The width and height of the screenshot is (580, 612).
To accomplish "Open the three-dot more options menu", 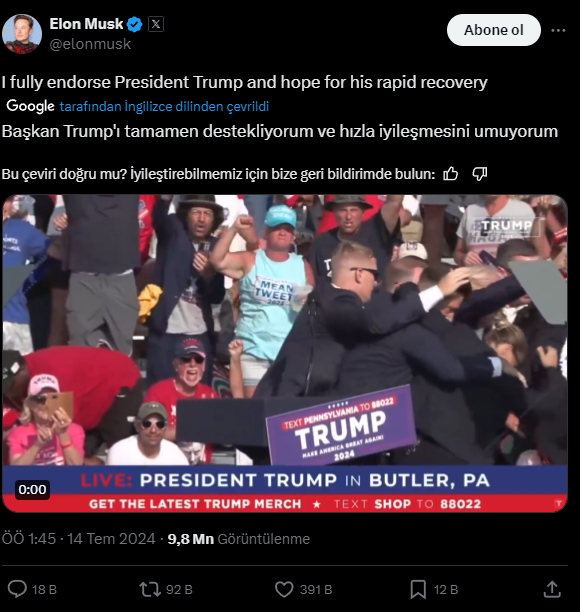I will click(x=558, y=30).
